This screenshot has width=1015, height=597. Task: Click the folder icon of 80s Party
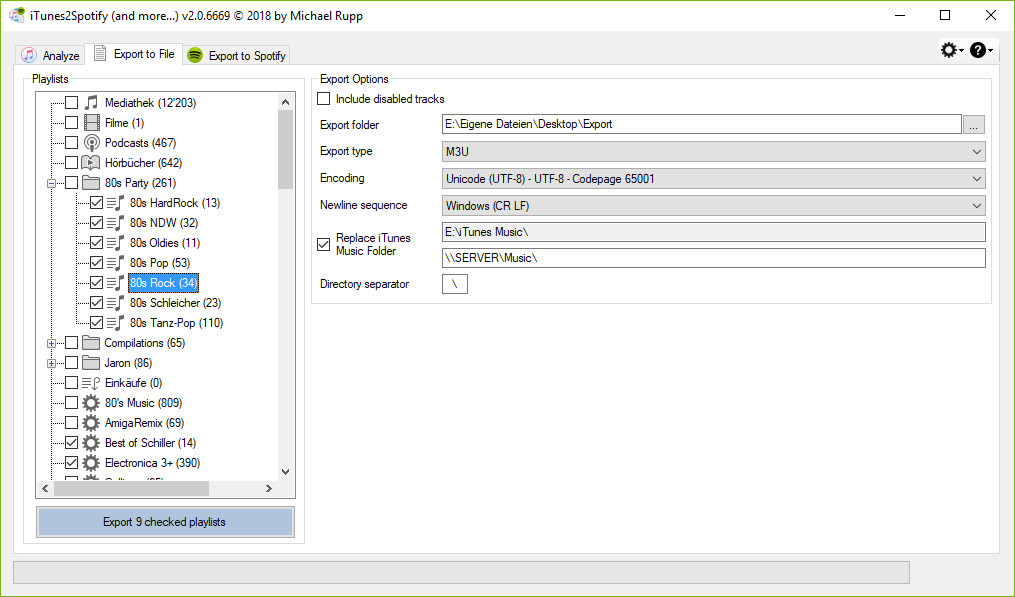[91, 183]
